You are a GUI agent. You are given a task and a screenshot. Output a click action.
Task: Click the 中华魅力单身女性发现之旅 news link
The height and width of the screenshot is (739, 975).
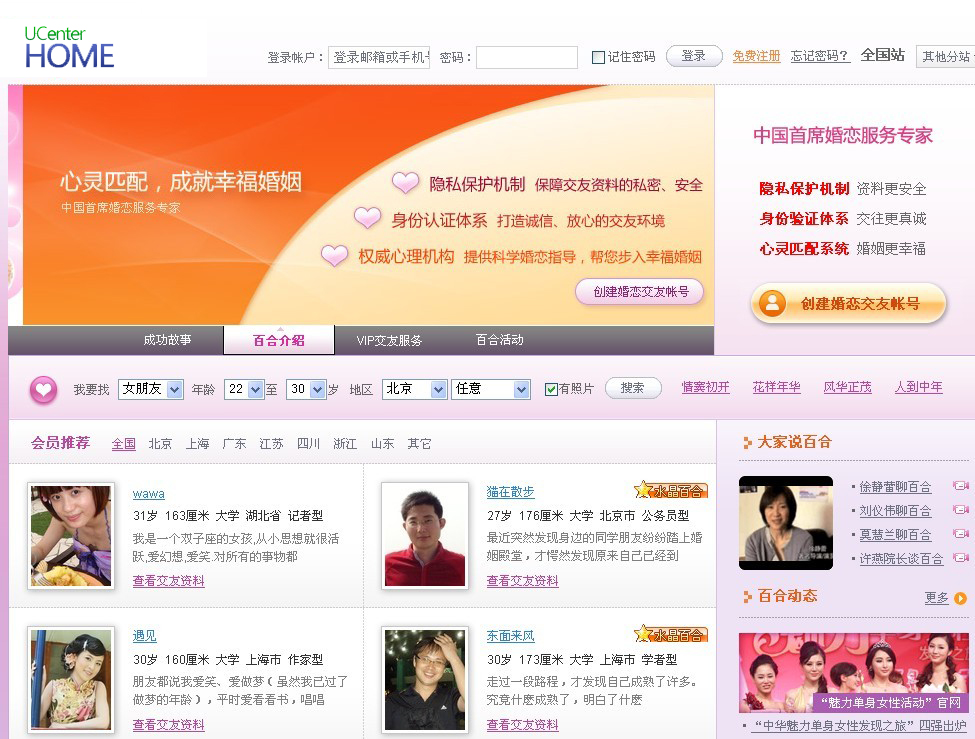859,725
